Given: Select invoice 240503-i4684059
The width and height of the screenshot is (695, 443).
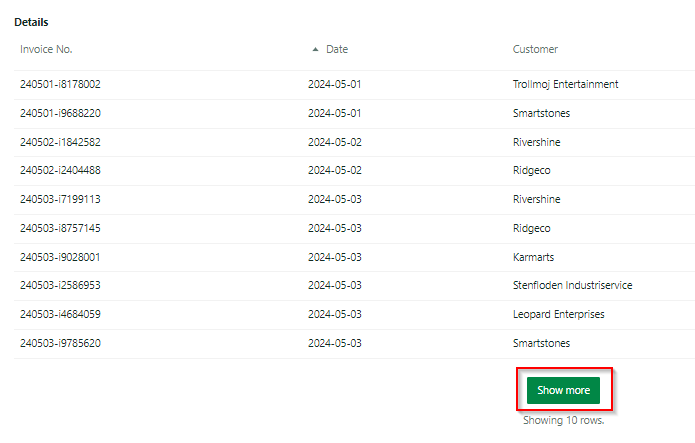Looking at the screenshot, I should pyautogui.click(x=60, y=314).
